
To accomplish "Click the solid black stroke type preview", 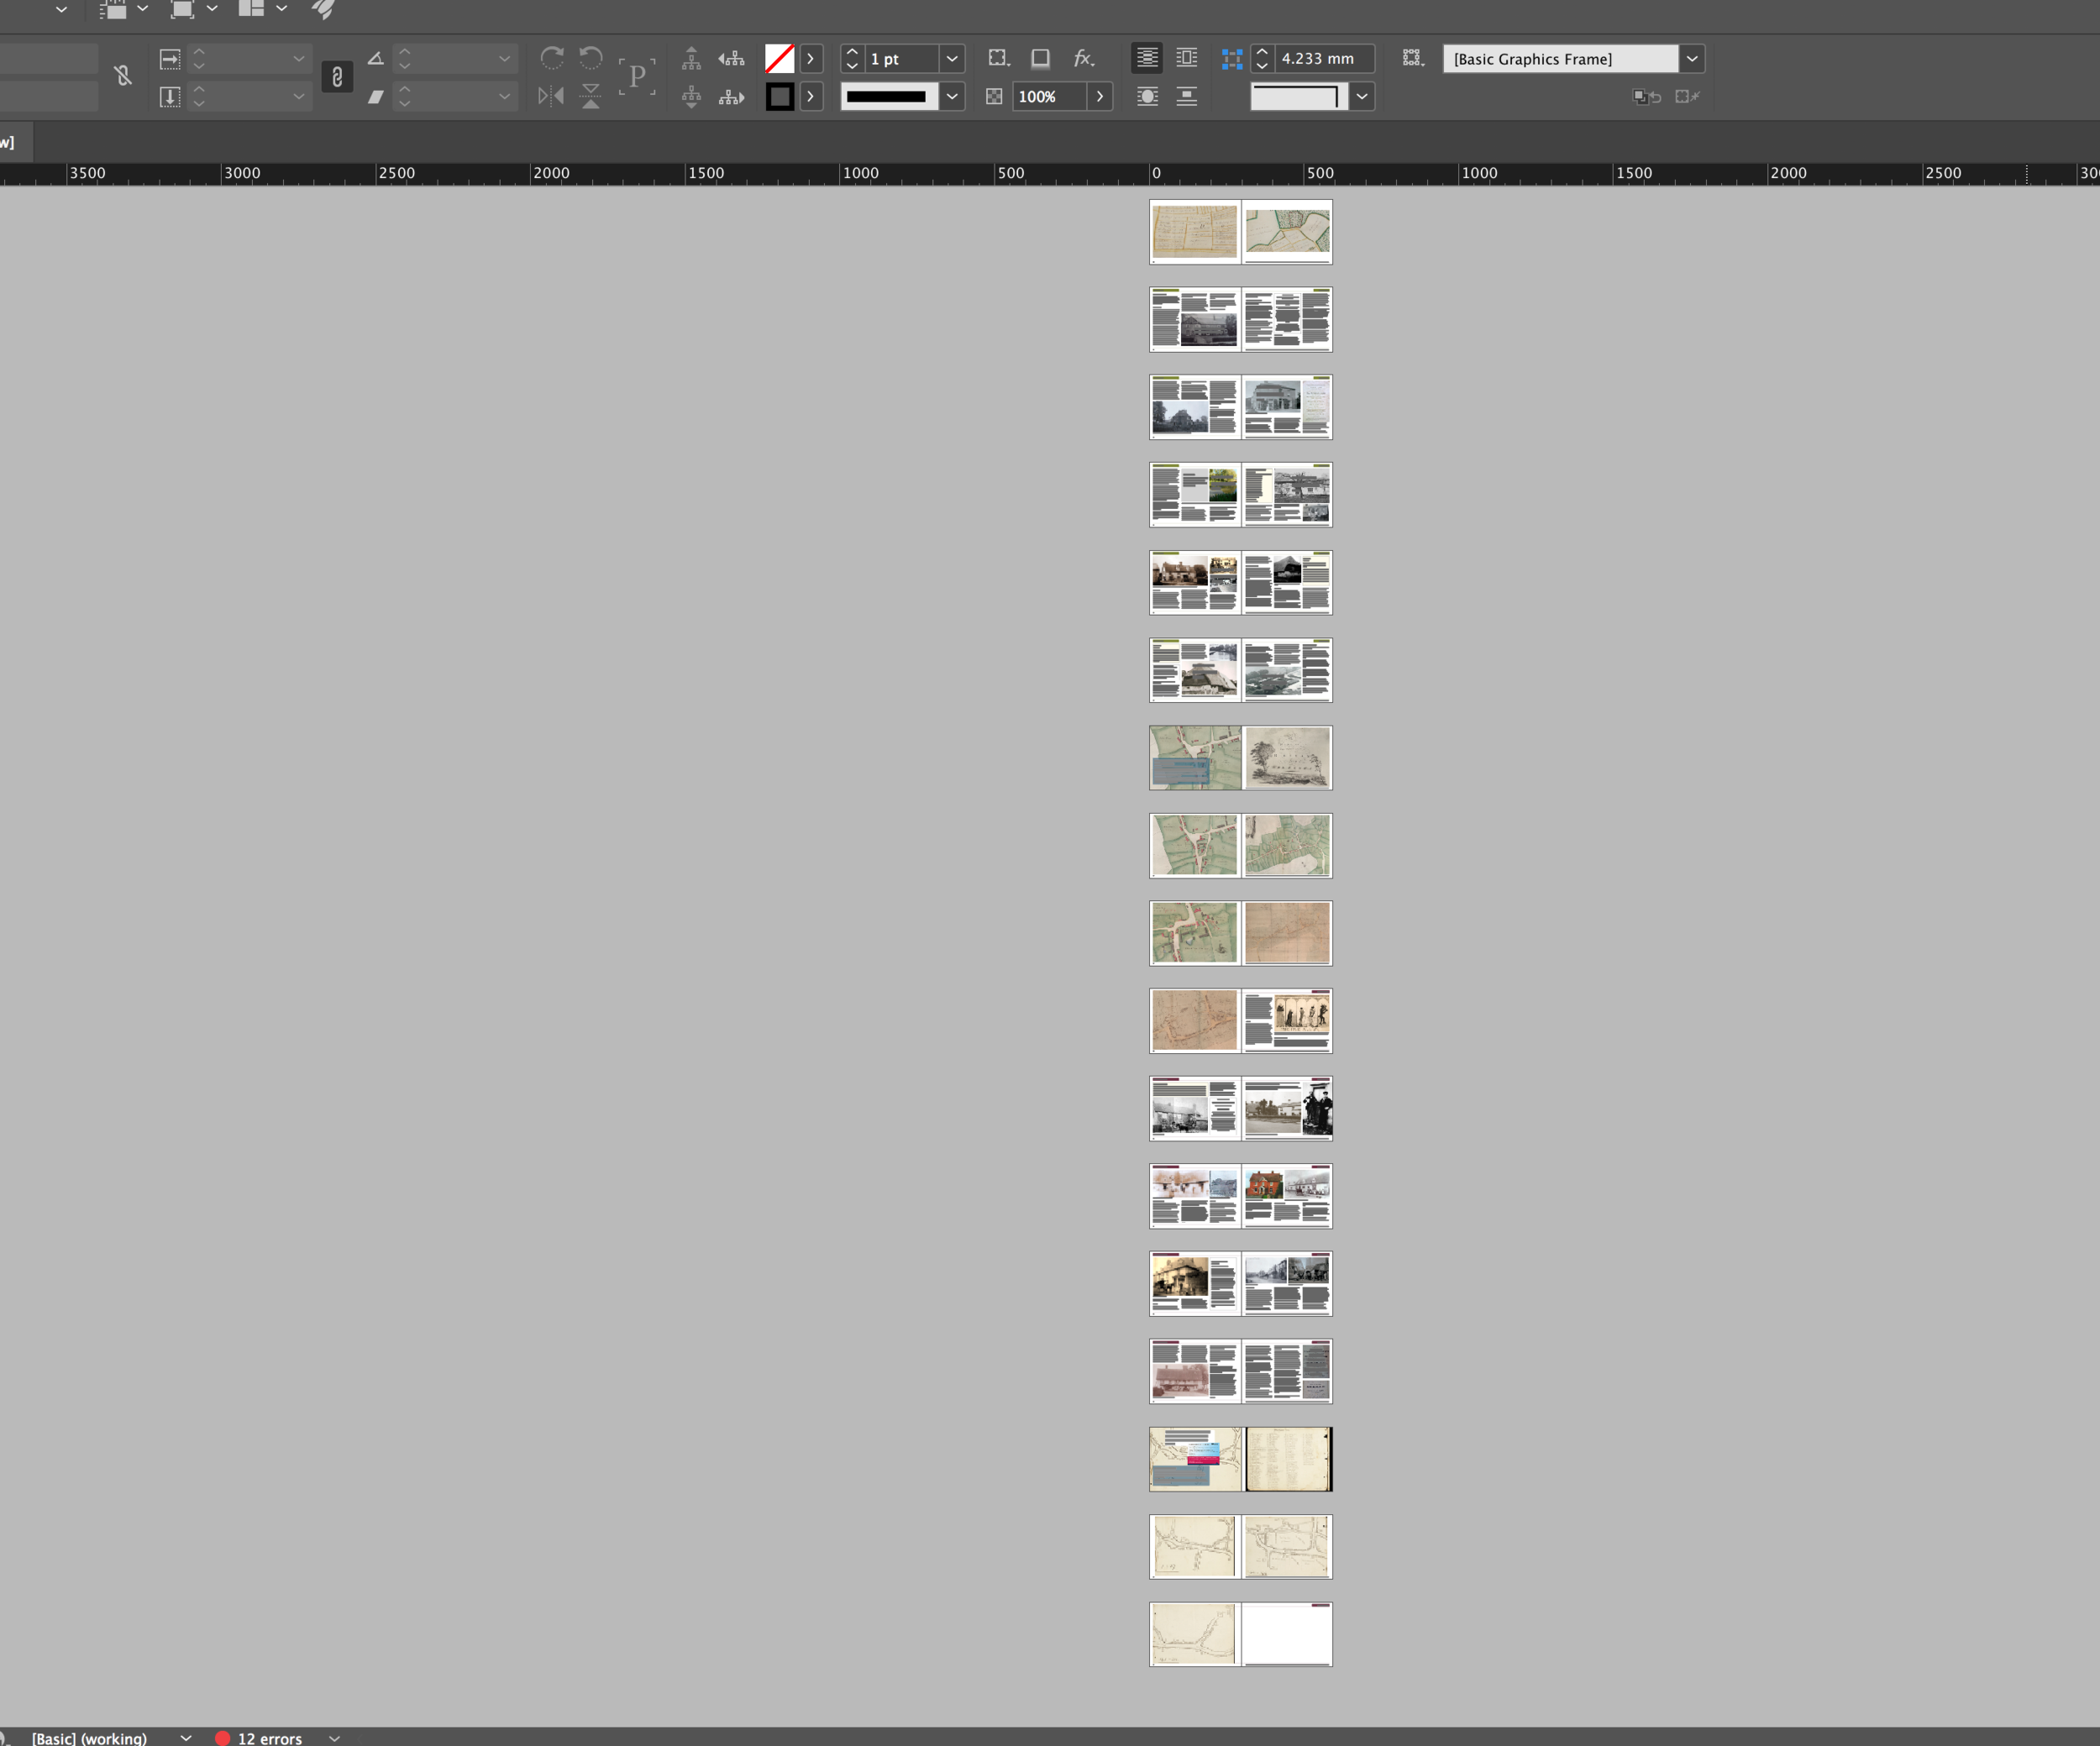I will pos(889,97).
